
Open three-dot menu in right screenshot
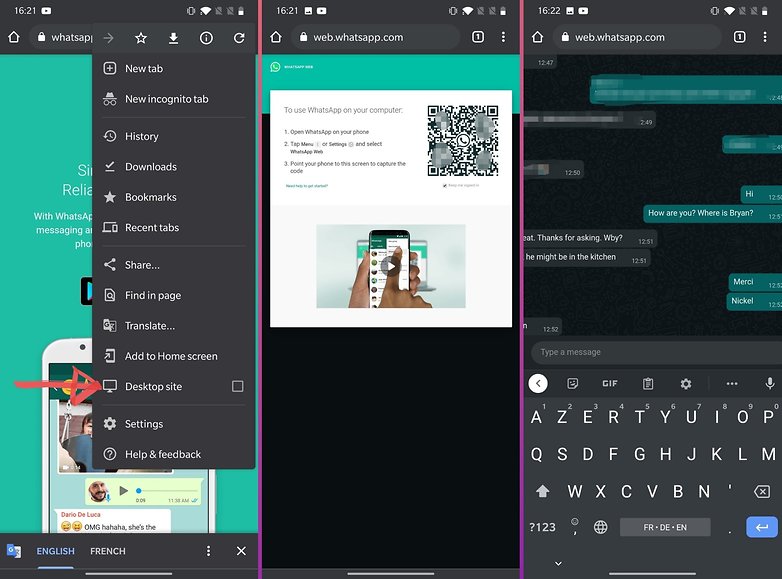[x=765, y=37]
